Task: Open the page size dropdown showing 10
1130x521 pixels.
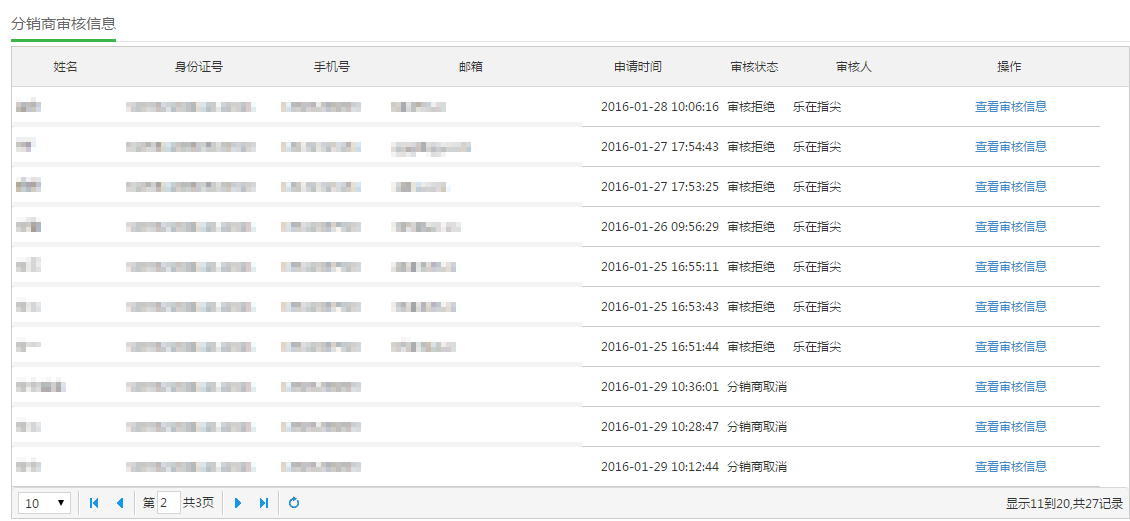Action: click(x=45, y=503)
